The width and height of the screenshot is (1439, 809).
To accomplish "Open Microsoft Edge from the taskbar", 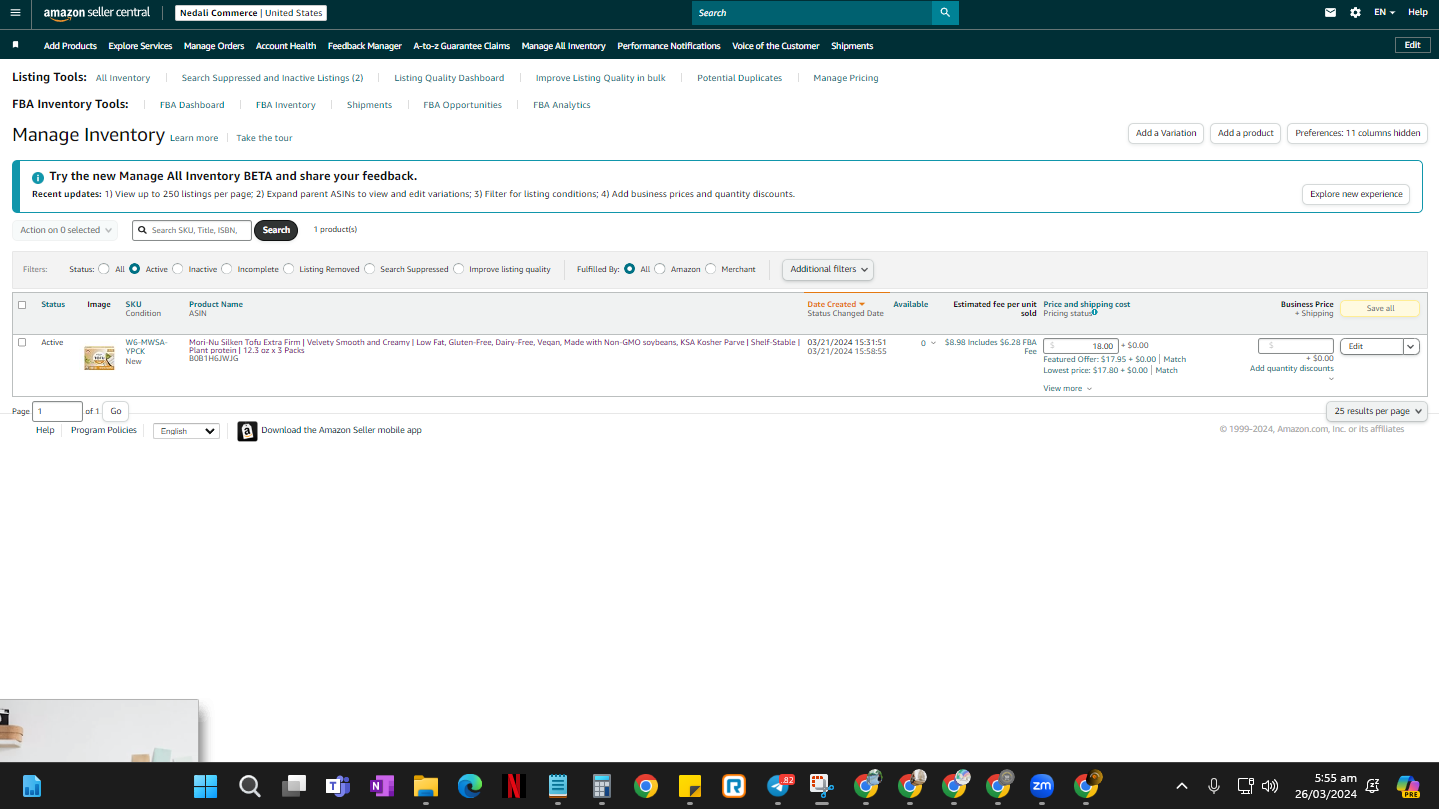I will pos(470,786).
